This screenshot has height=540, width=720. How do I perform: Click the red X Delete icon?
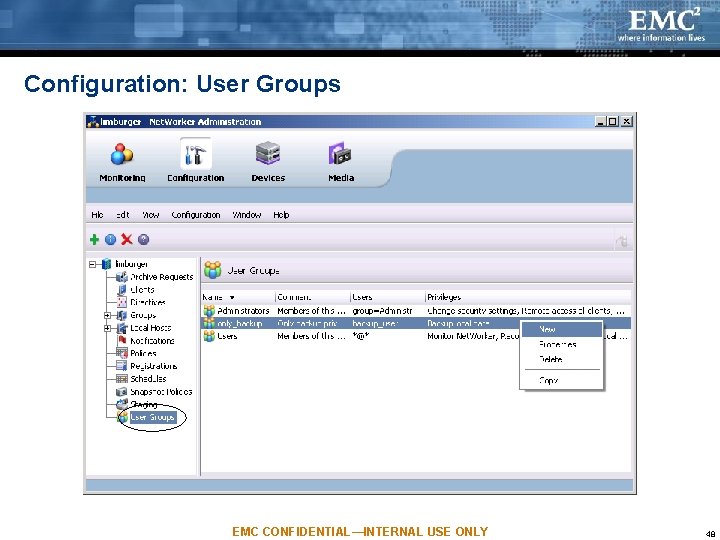[127, 239]
